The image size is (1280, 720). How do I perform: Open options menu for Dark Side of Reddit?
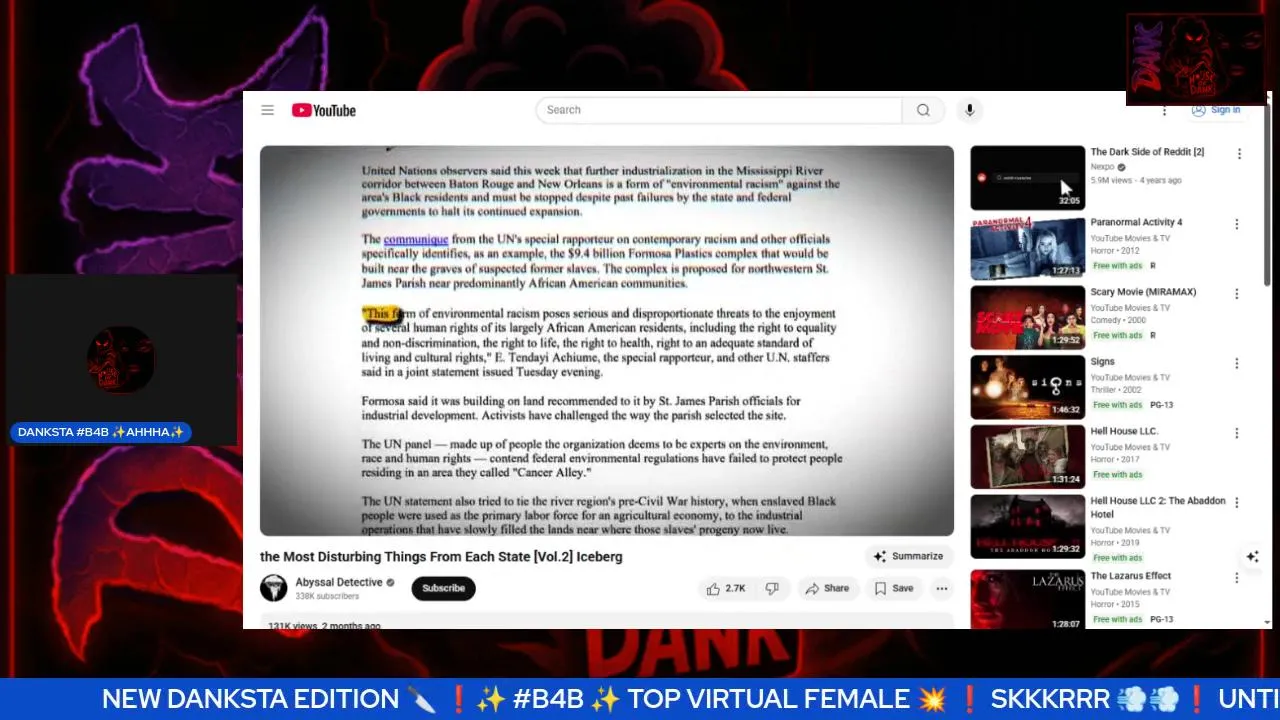pos(1239,154)
